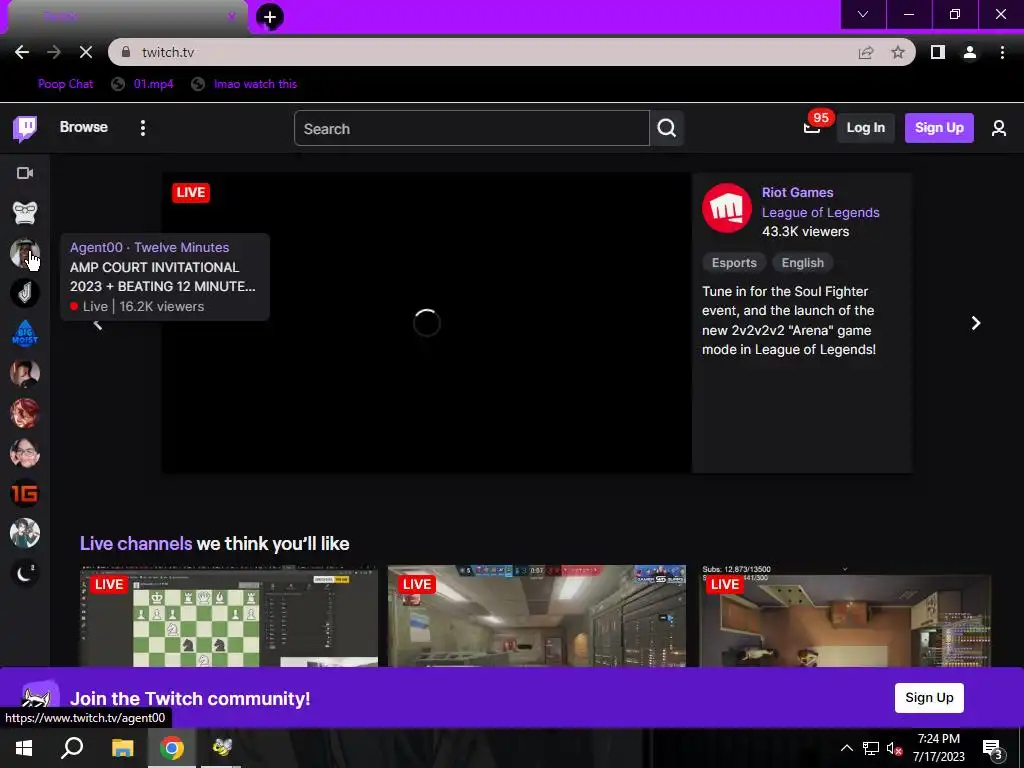Close the current Twitch tab
Screen dimensions: 1024x768
[231, 16]
